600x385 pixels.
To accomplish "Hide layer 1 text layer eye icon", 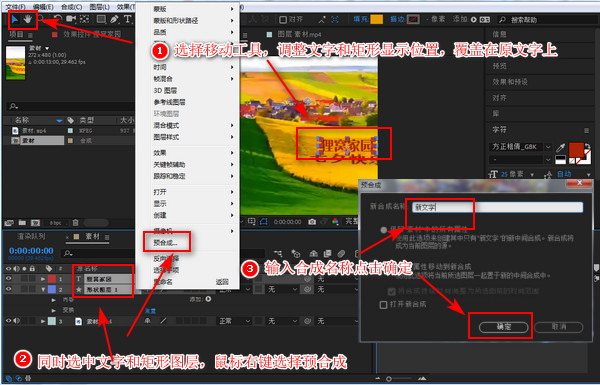I will [8, 279].
